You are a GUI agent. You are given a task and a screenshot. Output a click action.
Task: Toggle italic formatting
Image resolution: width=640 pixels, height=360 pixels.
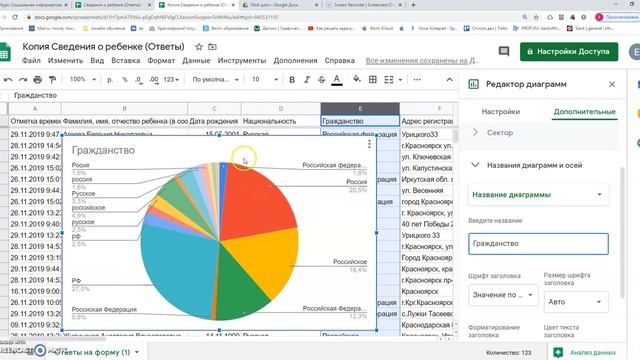pos(307,80)
